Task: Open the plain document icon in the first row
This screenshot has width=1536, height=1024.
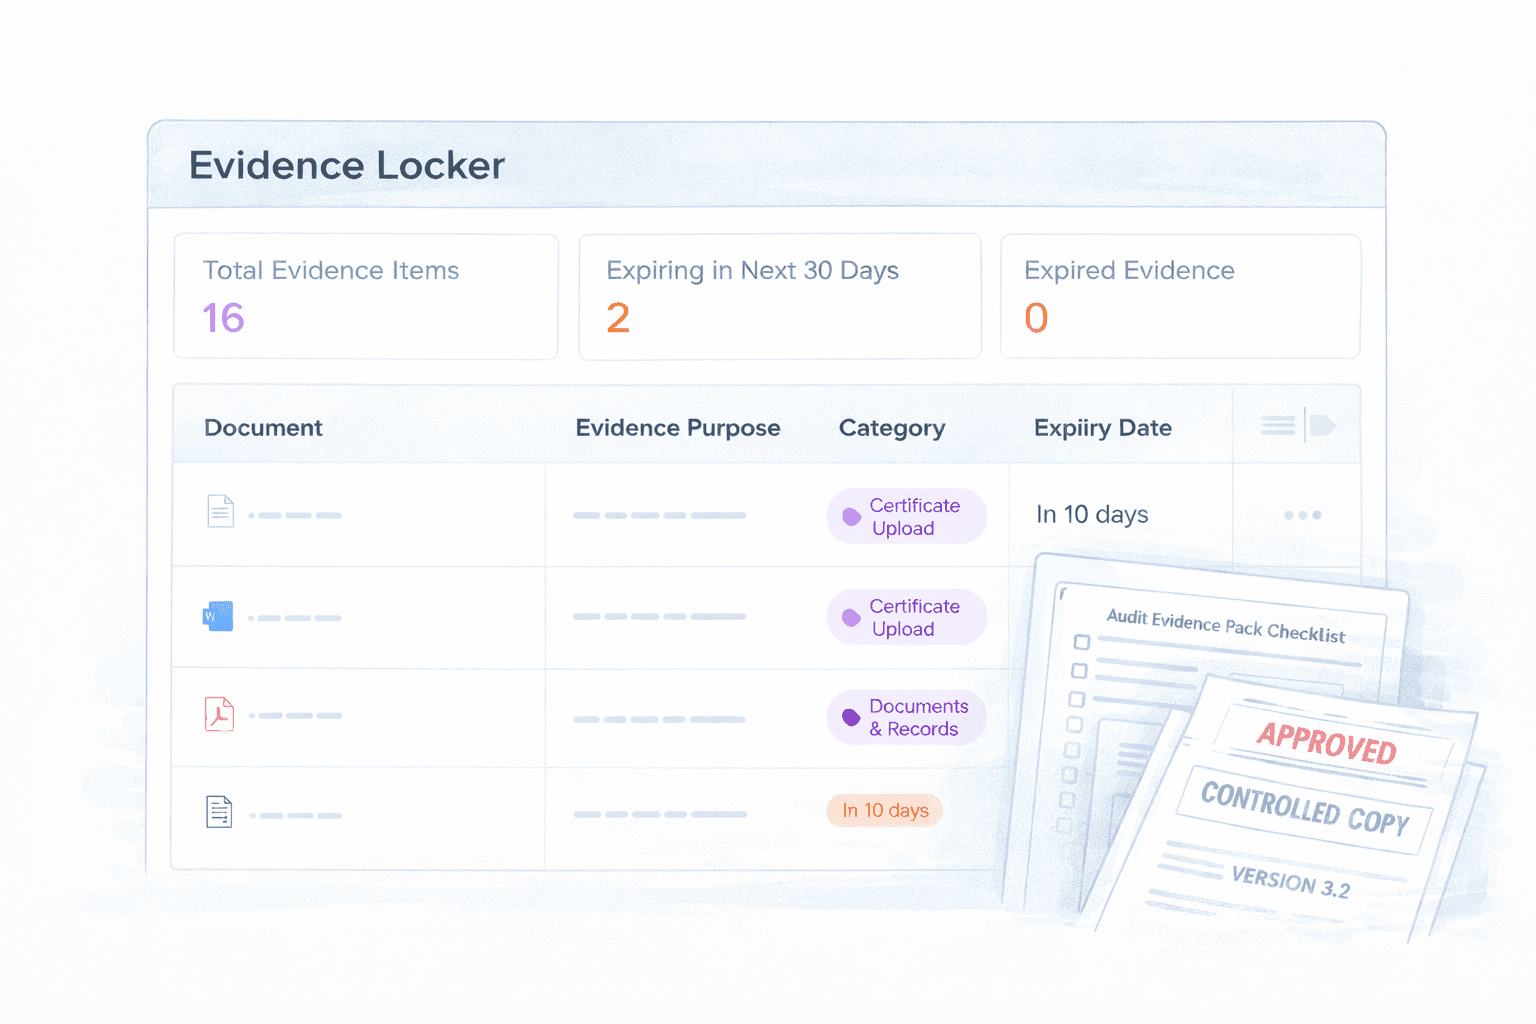Action: click(220, 511)
